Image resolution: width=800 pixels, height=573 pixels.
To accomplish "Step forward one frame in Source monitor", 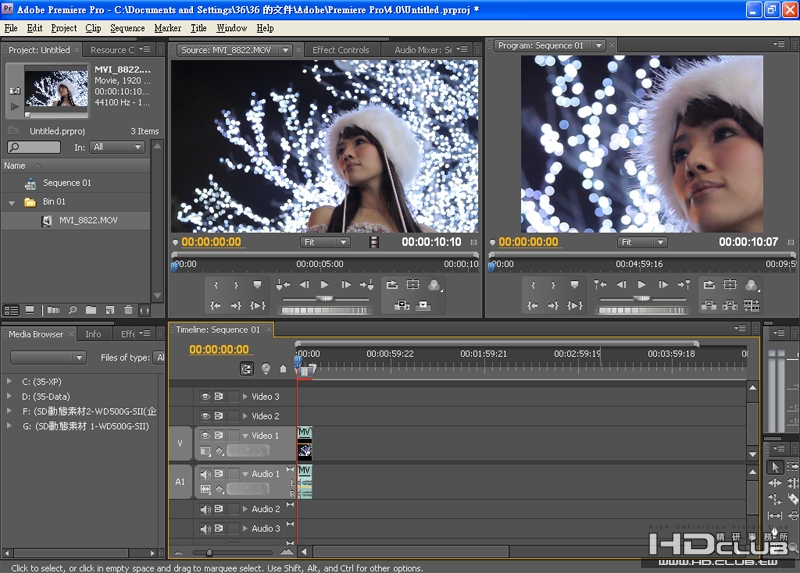I will click(346, 285).
